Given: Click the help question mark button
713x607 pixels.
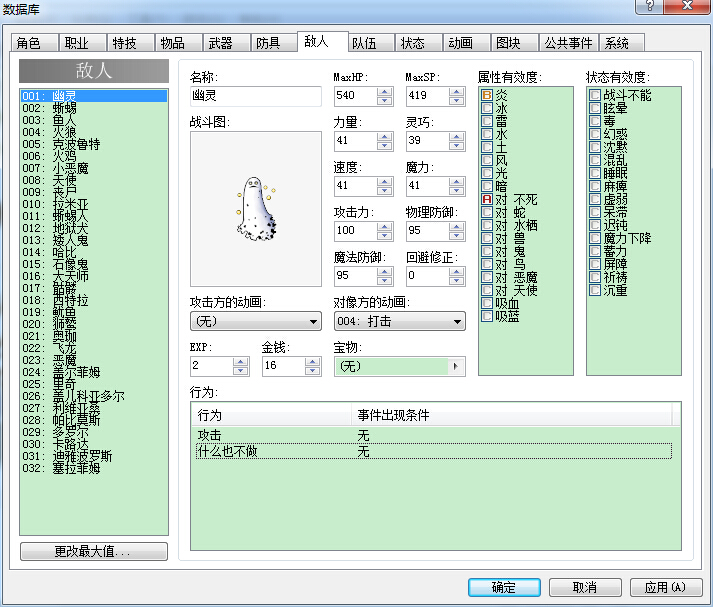Looking at the screenshot, I should [649, 6].
